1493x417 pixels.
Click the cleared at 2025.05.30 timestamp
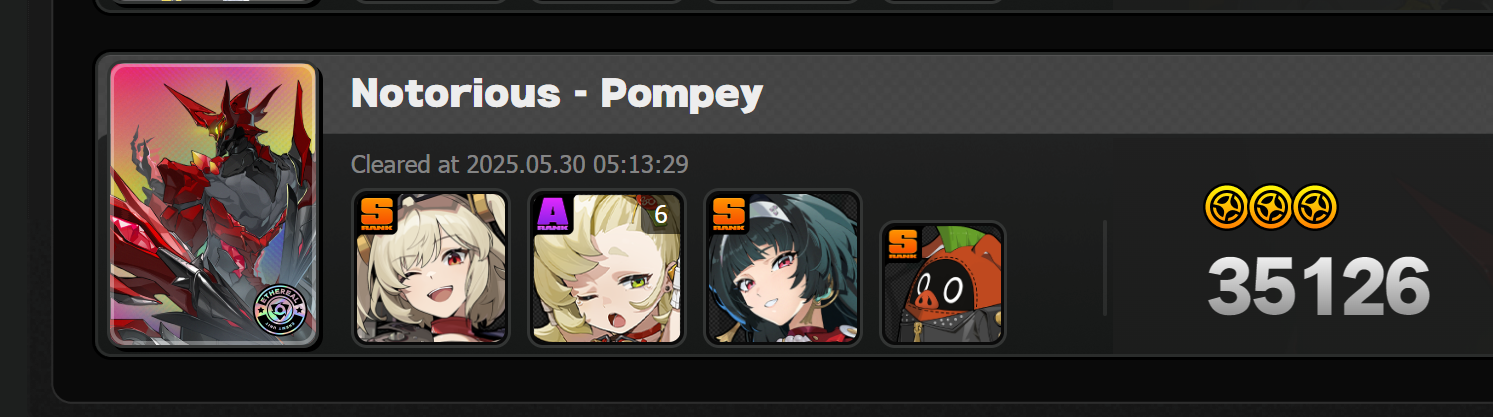pyautogui.click(x=520, y=163)
